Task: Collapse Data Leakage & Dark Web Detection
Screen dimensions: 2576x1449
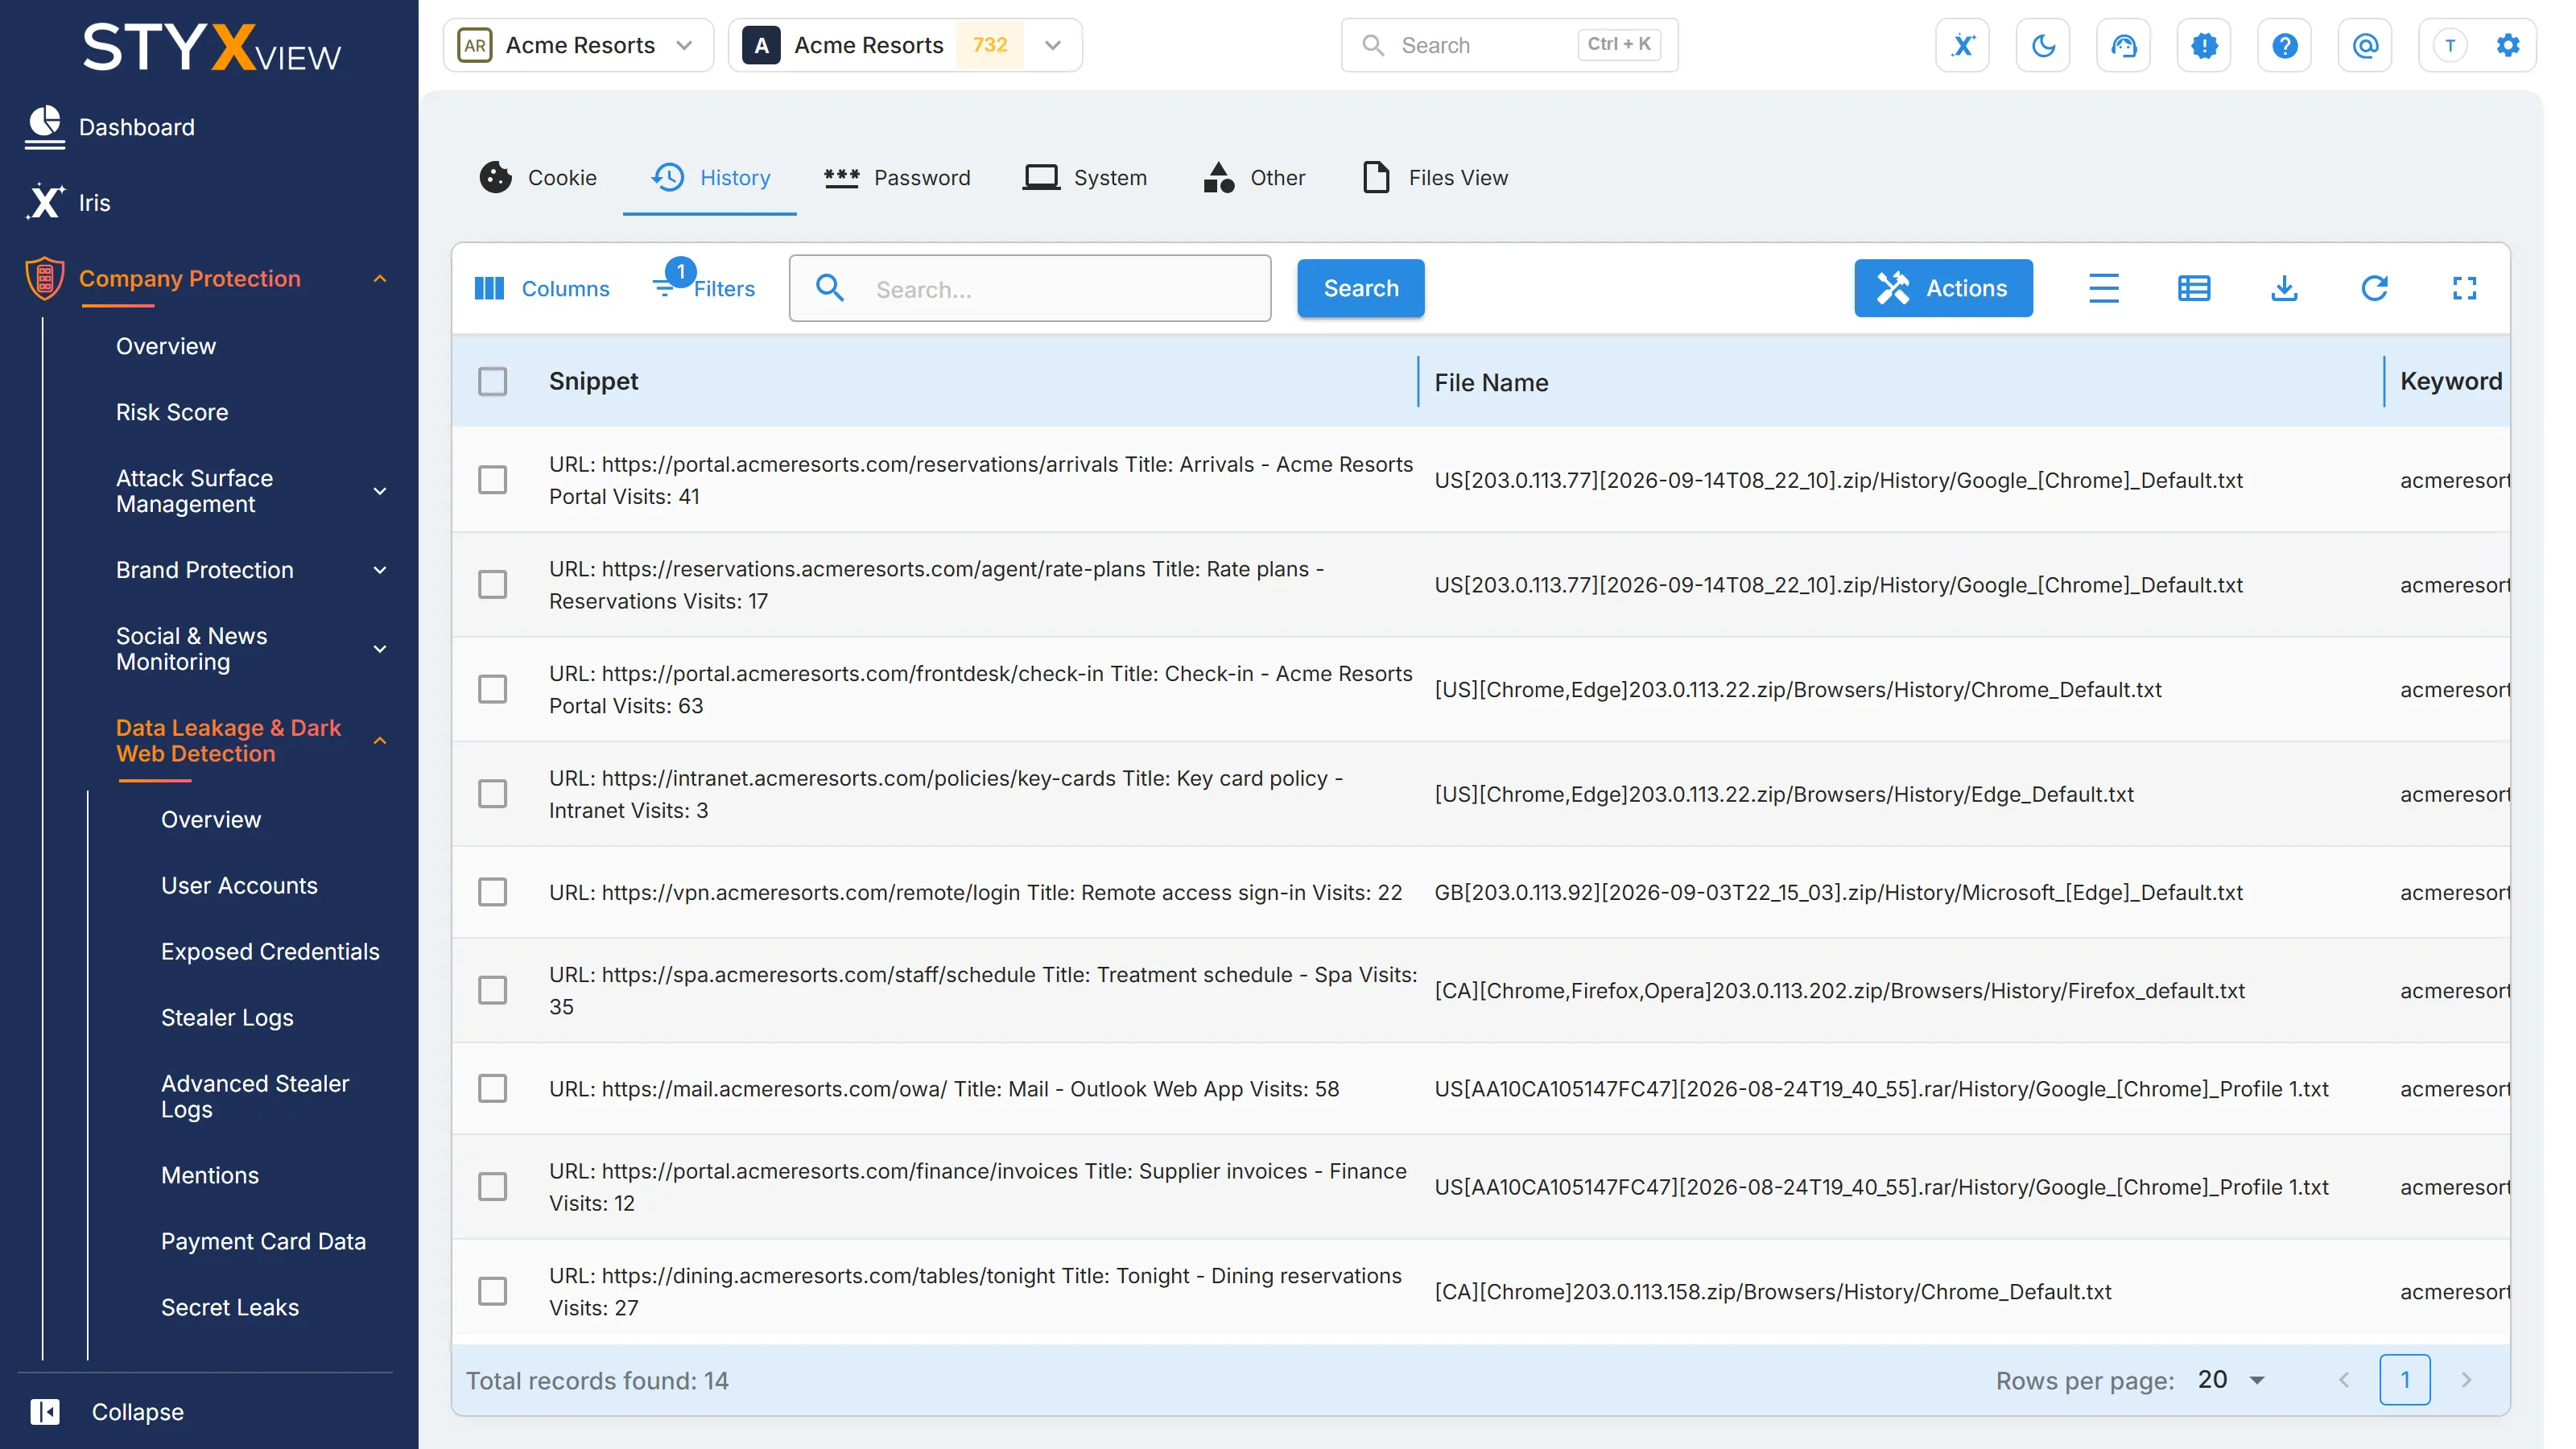Action: click(x=380, y=741)
